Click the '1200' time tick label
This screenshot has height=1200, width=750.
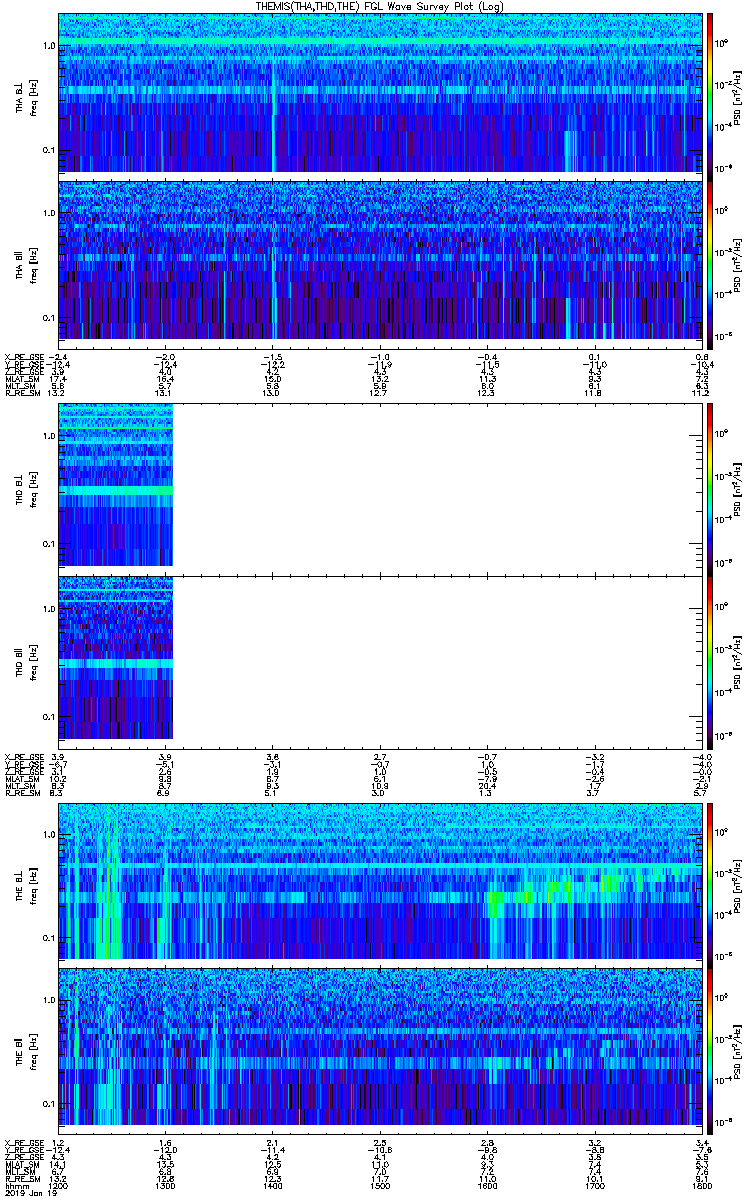point(58,1186)
